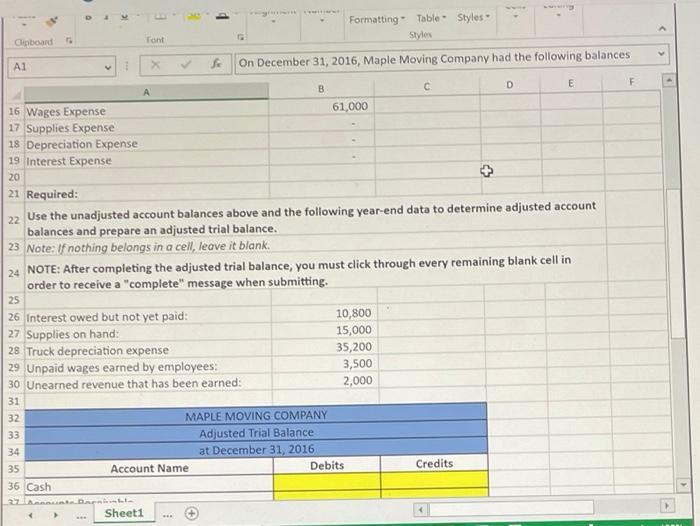The image size is (700, 526).
Task: Select the Truck depreciation expense cell
Action: coord(148,351)
